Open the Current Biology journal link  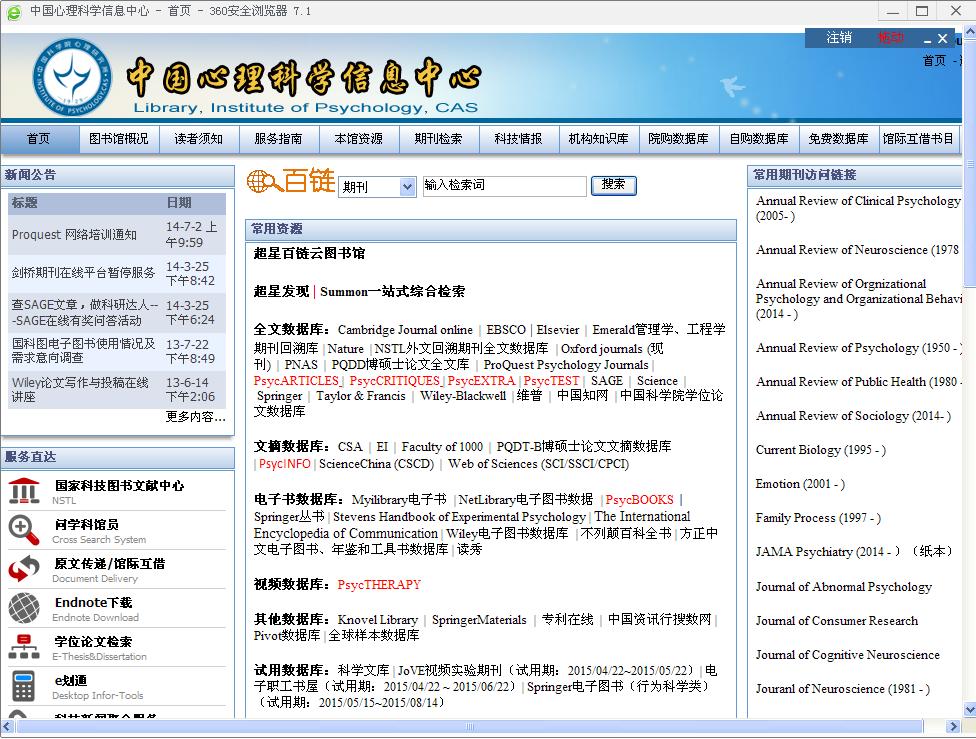tap(820, 450)
